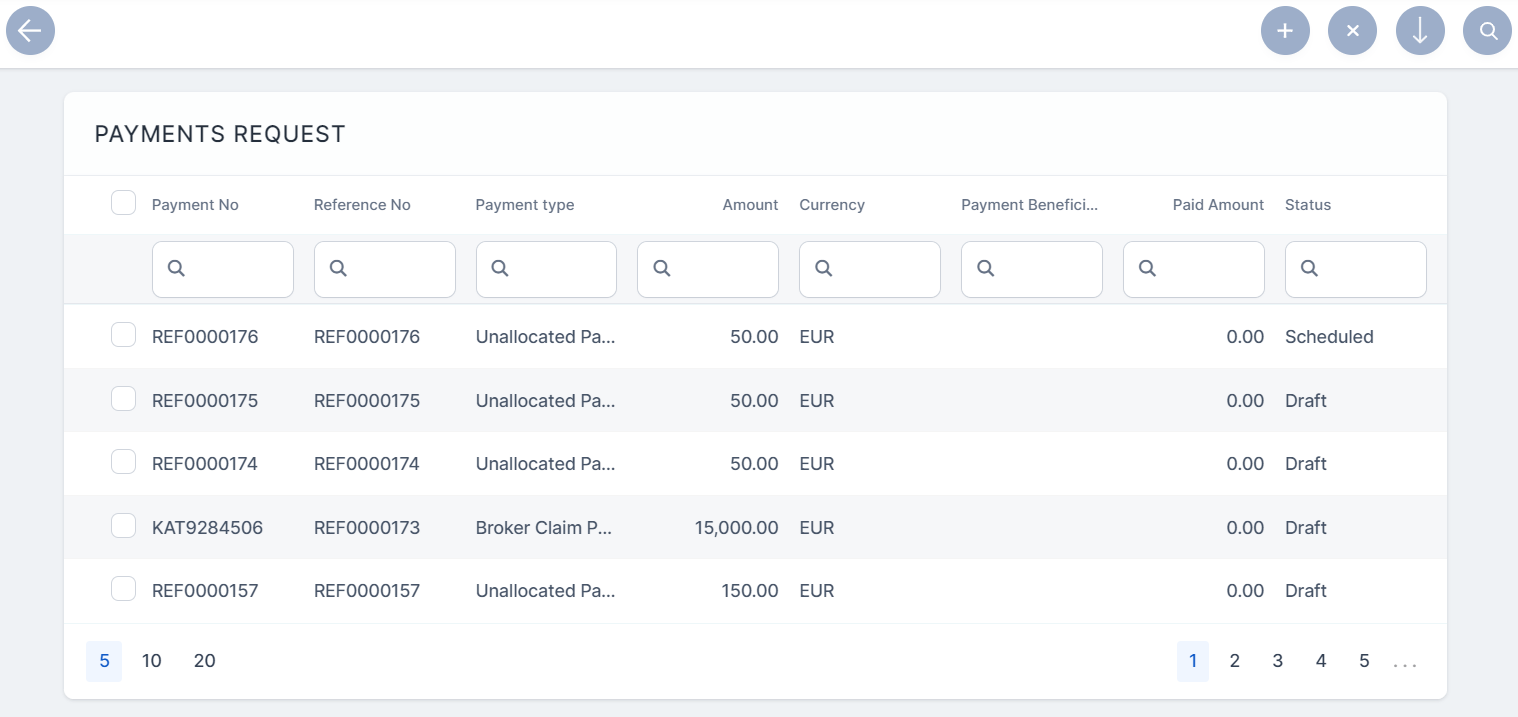Sort by Payment type column header
Image resolution: width=1518 pixels, height=717 pixels.
(524, 205)
